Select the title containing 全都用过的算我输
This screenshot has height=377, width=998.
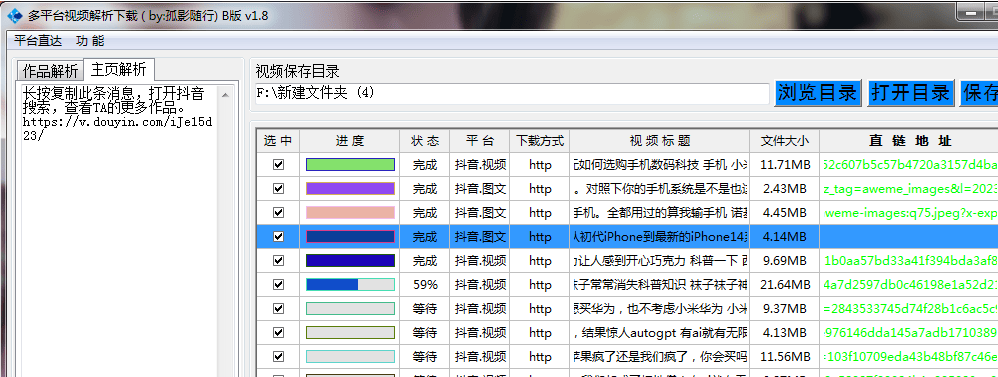pyautogui.click(x=660, y=213)
